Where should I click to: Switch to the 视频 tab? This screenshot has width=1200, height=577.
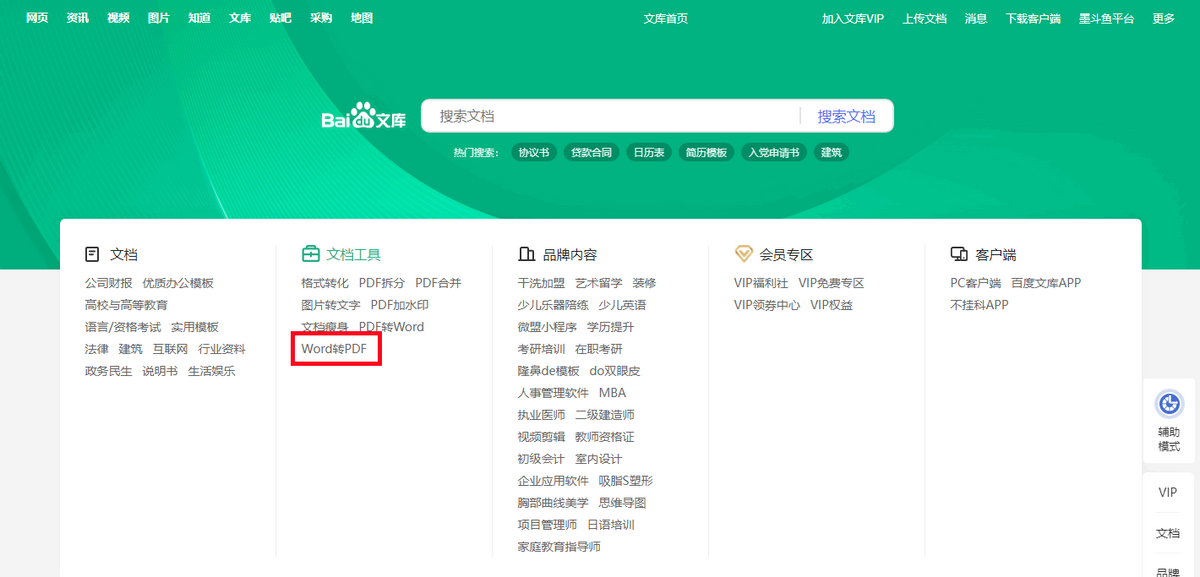[119, 17]
